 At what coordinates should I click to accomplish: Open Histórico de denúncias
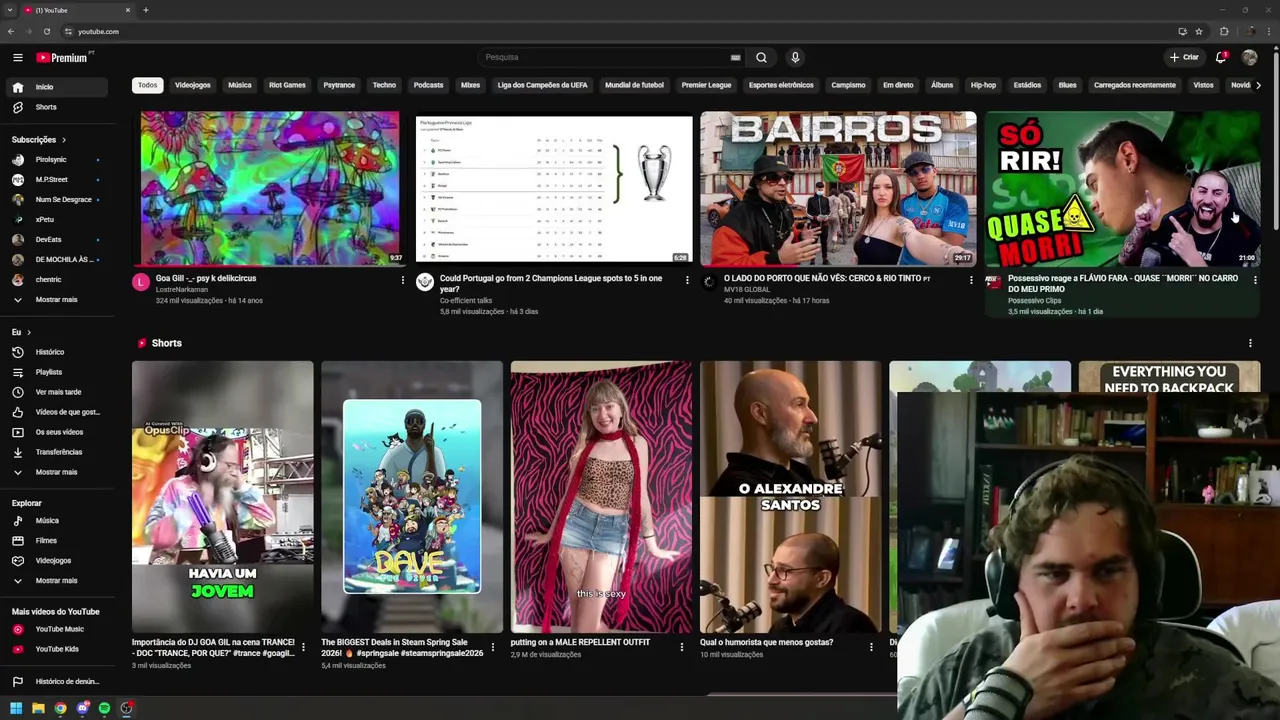[56, 682]
